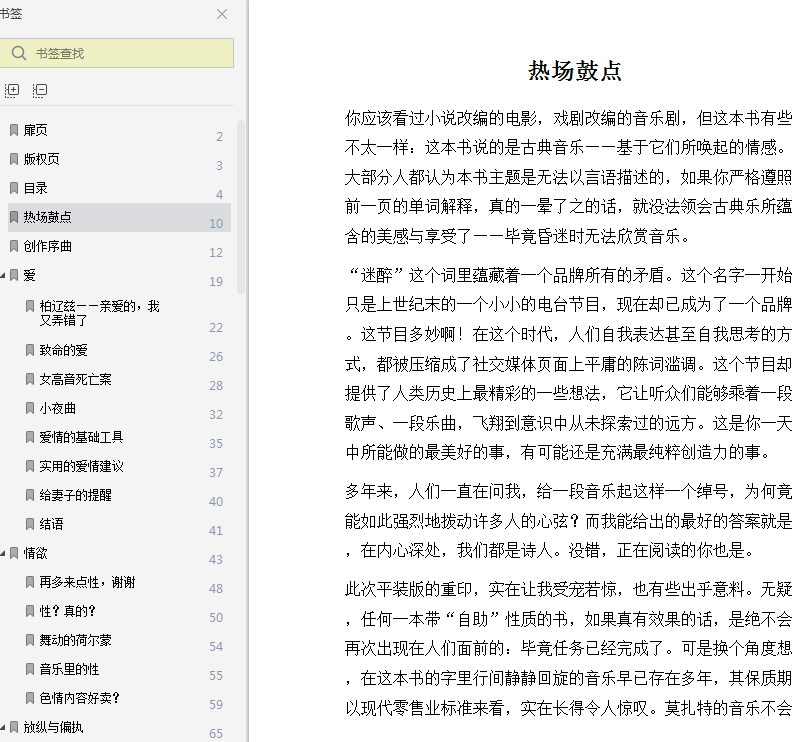Image resolution: width=807 pixels, height=742 pixels.
Task: Click the bookmark icon next to 舞动的荷尔蒙
Action: (30, 641)
